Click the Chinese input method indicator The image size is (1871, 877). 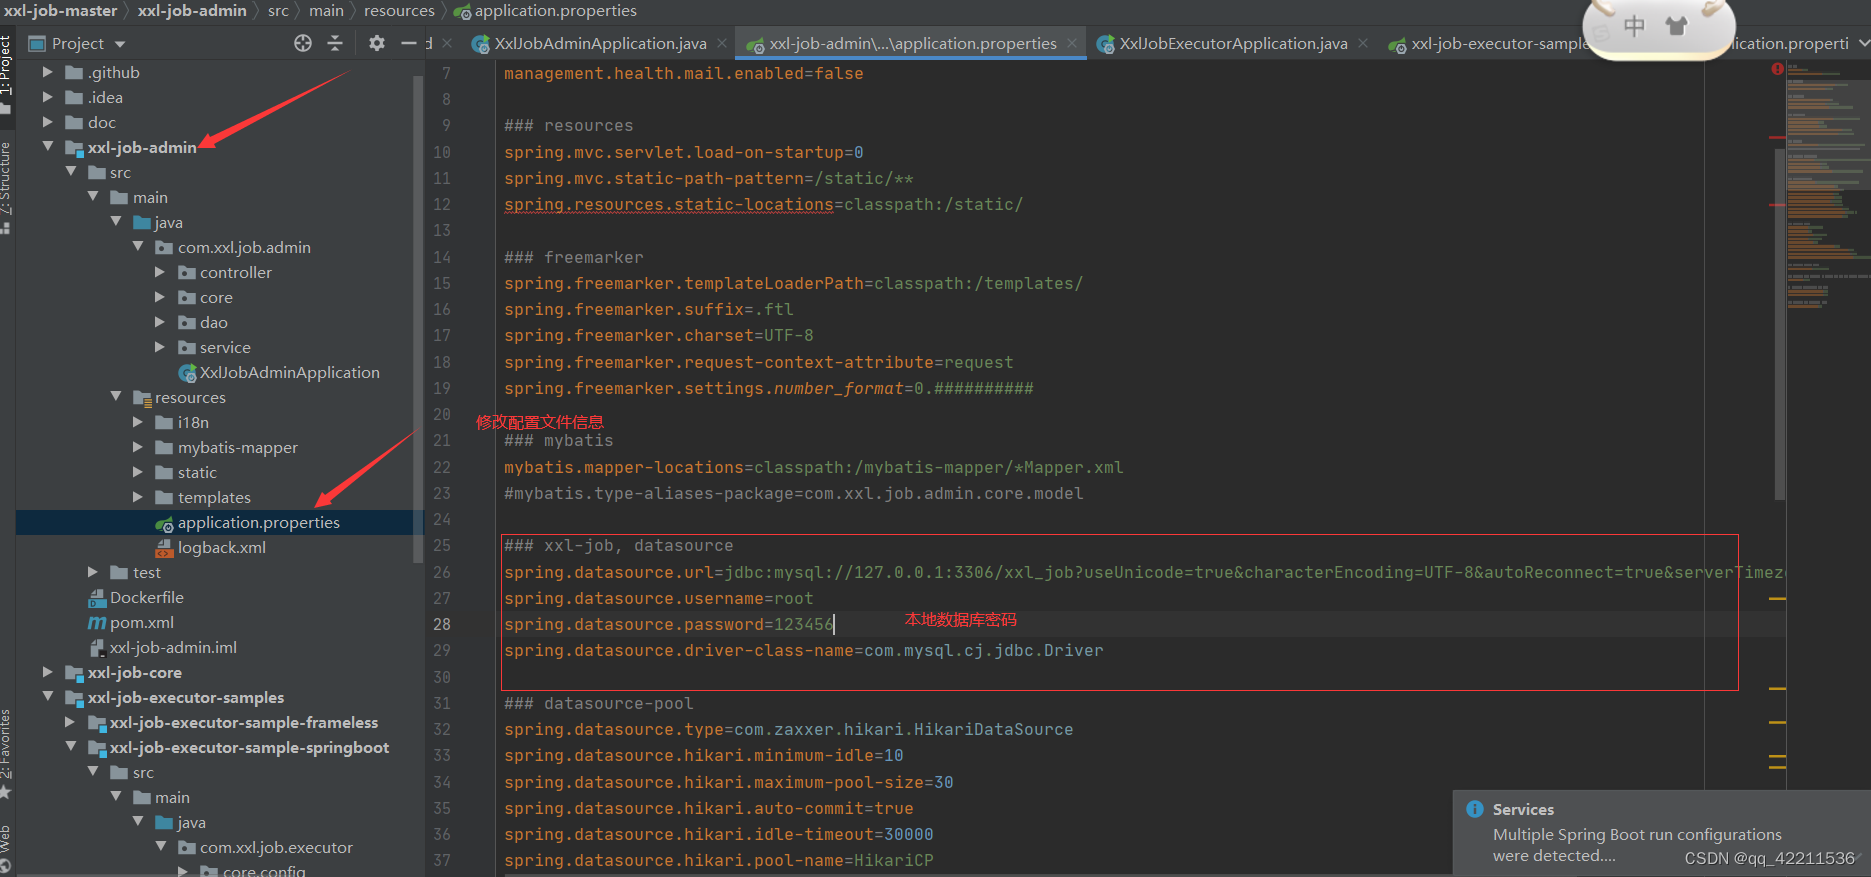tap(1634, 26)
